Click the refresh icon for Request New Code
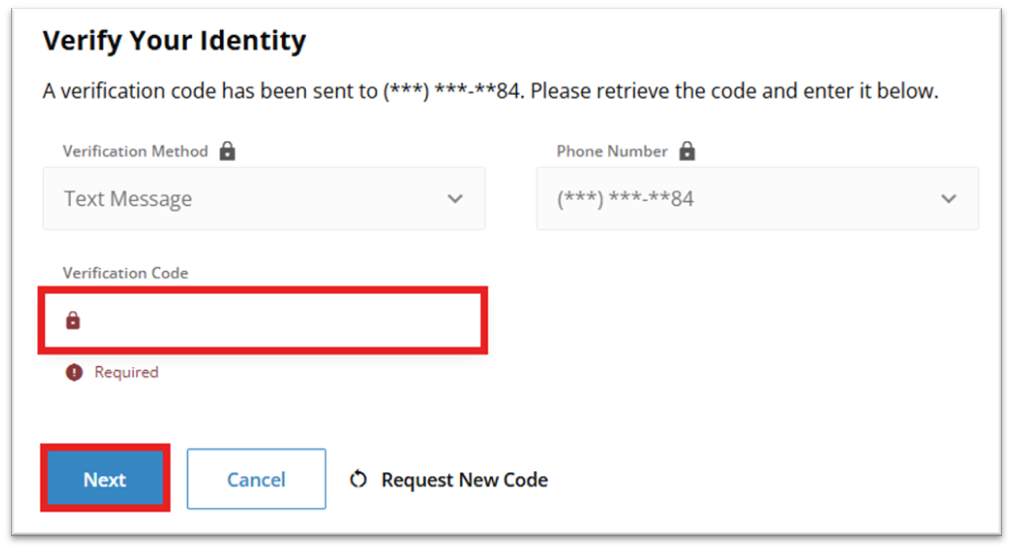The width and height of the screenshot is (1013, 550). click(x=358, y=480)
